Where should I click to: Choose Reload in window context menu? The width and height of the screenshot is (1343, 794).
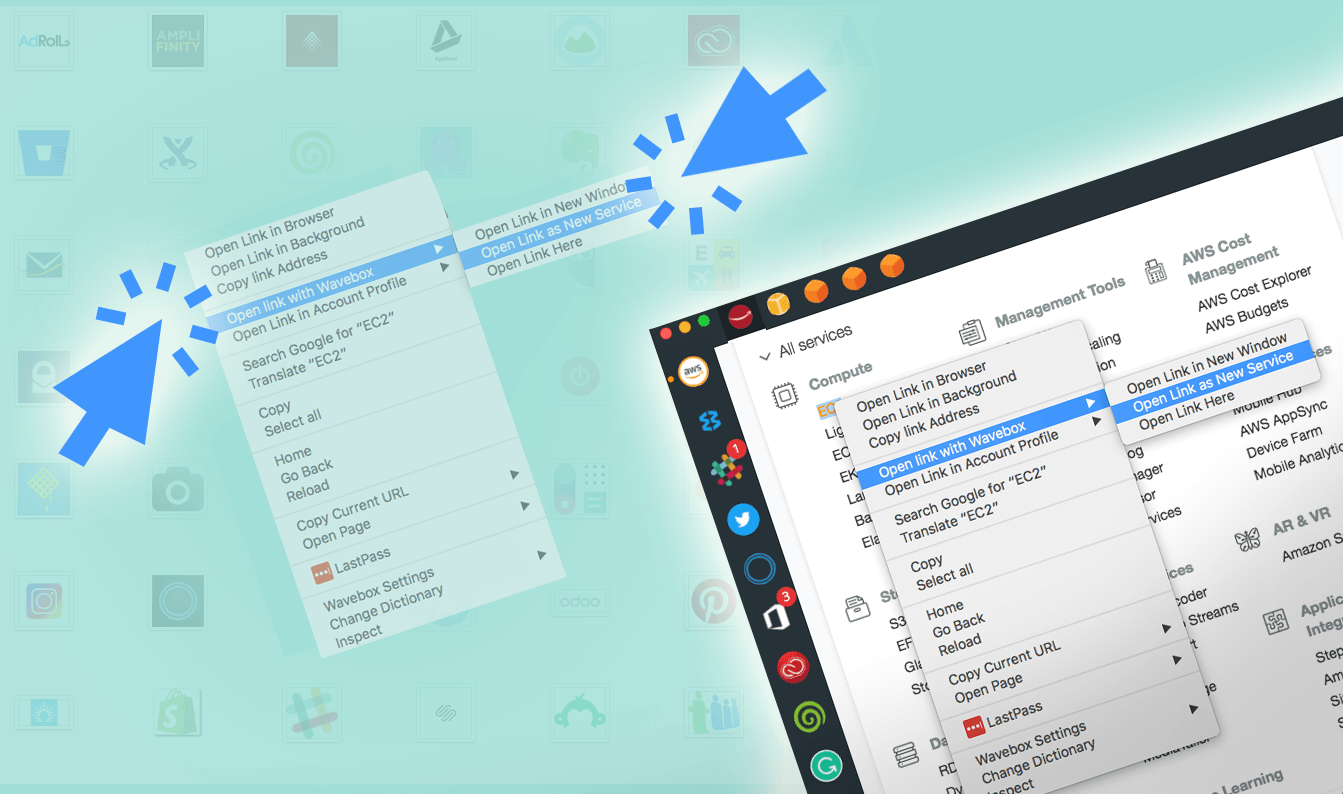click(x=959, y=645)
